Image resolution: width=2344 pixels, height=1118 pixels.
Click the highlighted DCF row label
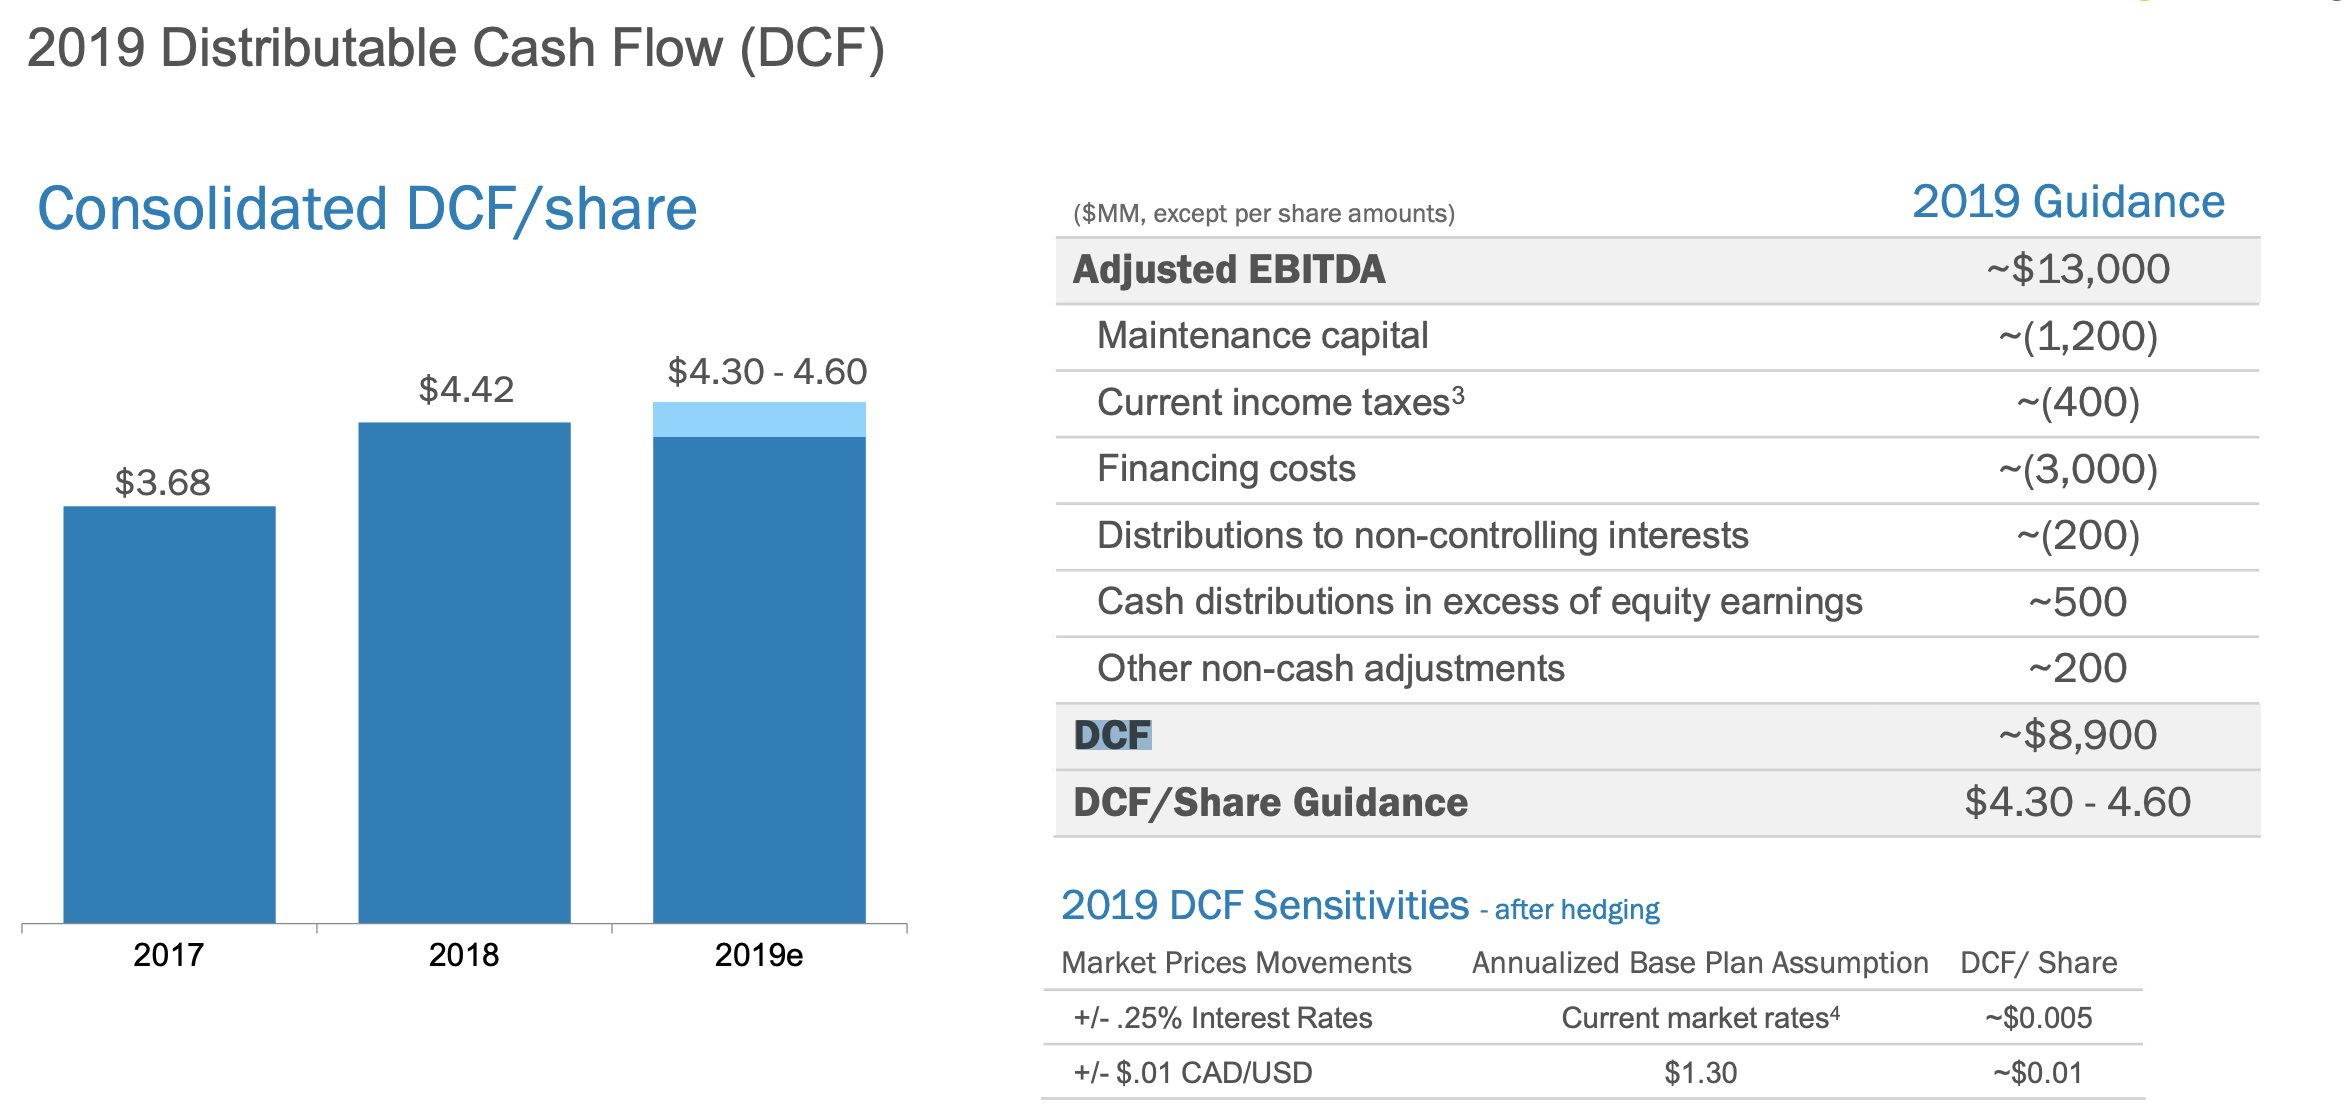(1112, 736)
